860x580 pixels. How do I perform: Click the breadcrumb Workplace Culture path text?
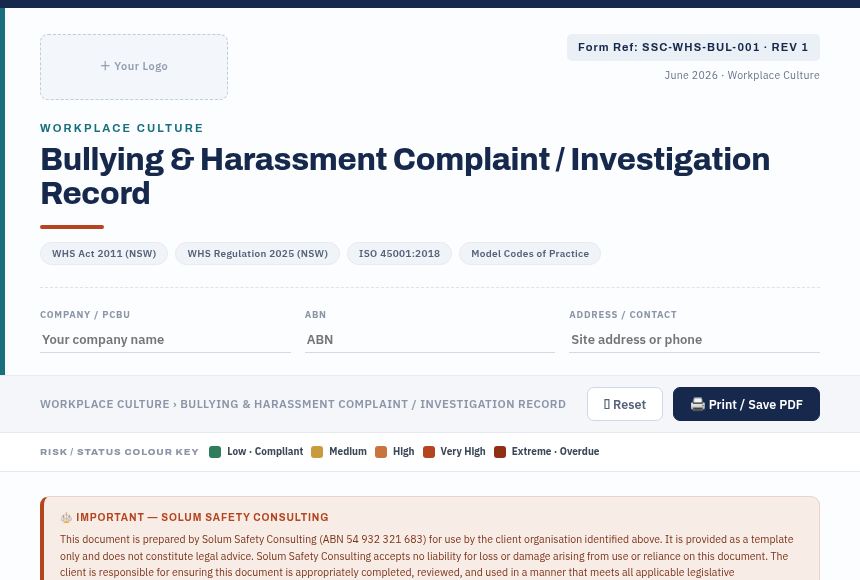(303, 404)
